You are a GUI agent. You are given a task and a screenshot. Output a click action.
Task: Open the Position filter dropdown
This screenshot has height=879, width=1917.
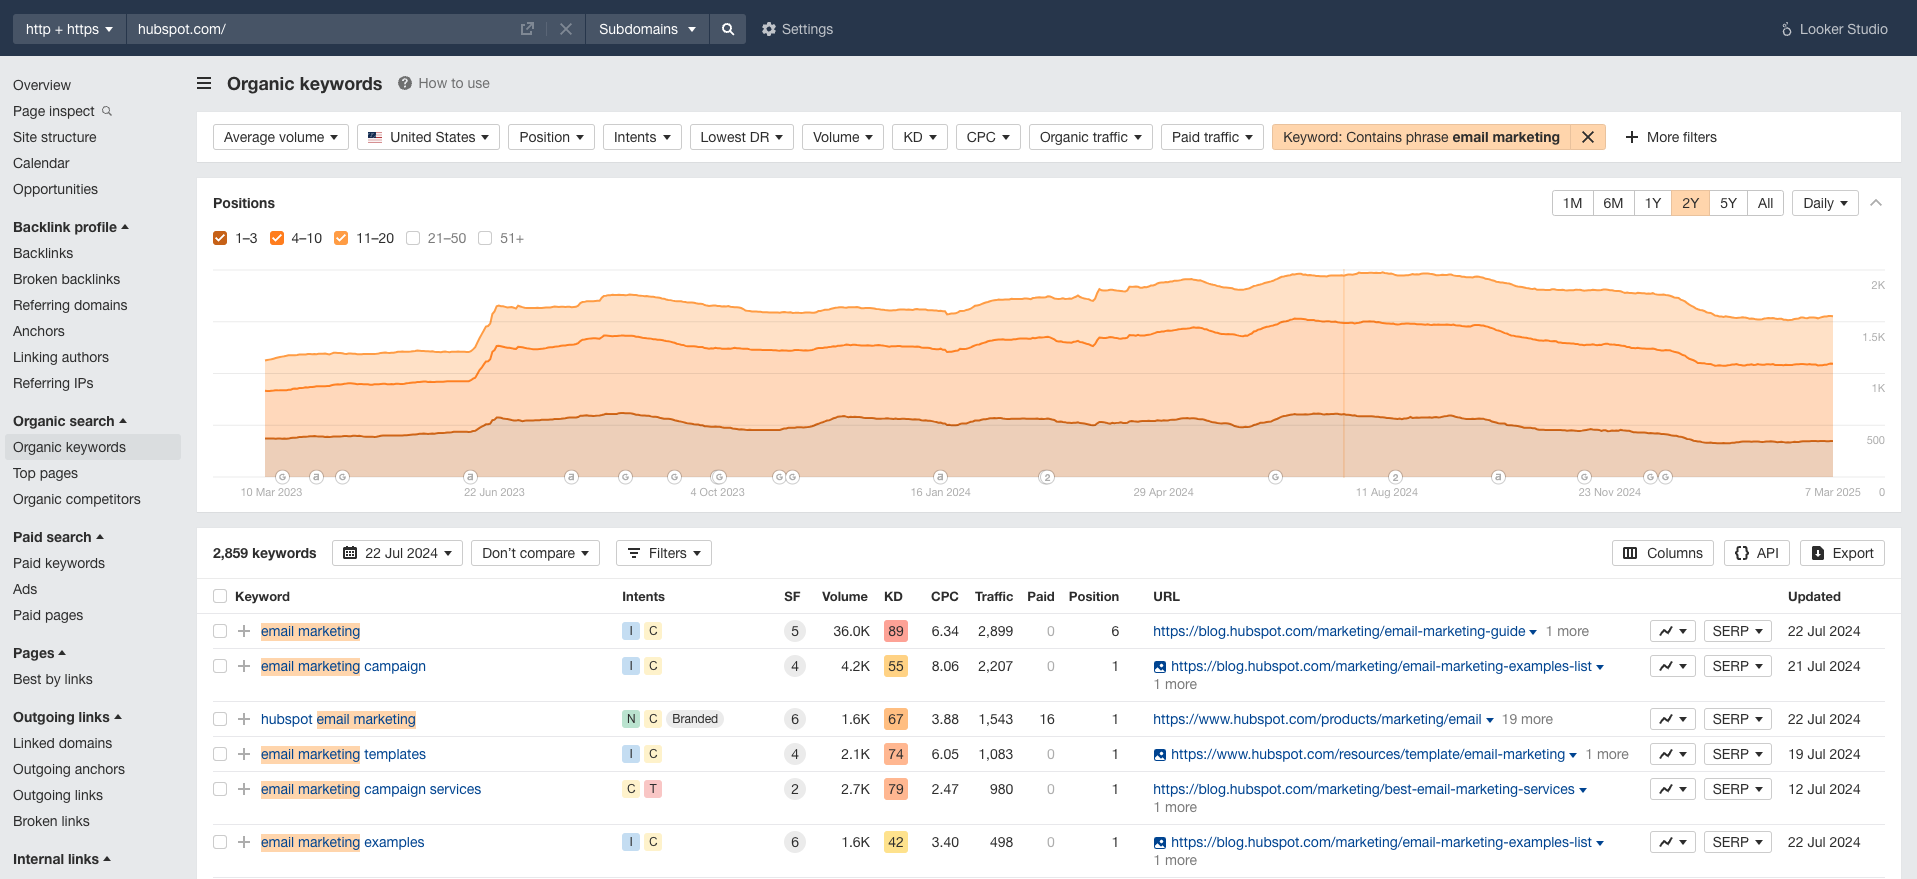pyautogui.click(x=551, y=137)
